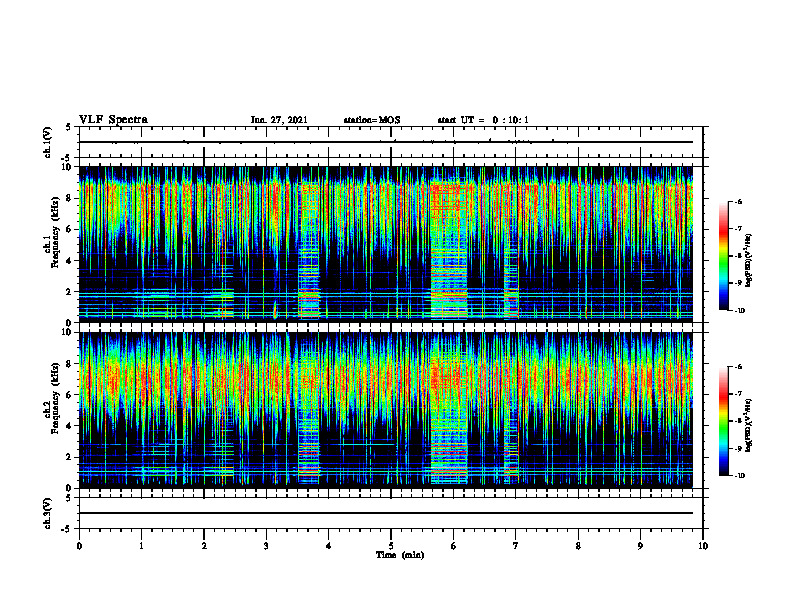Click time axis tick label "2"
This screenshot has height=612, width=792.
coord(204,546)
